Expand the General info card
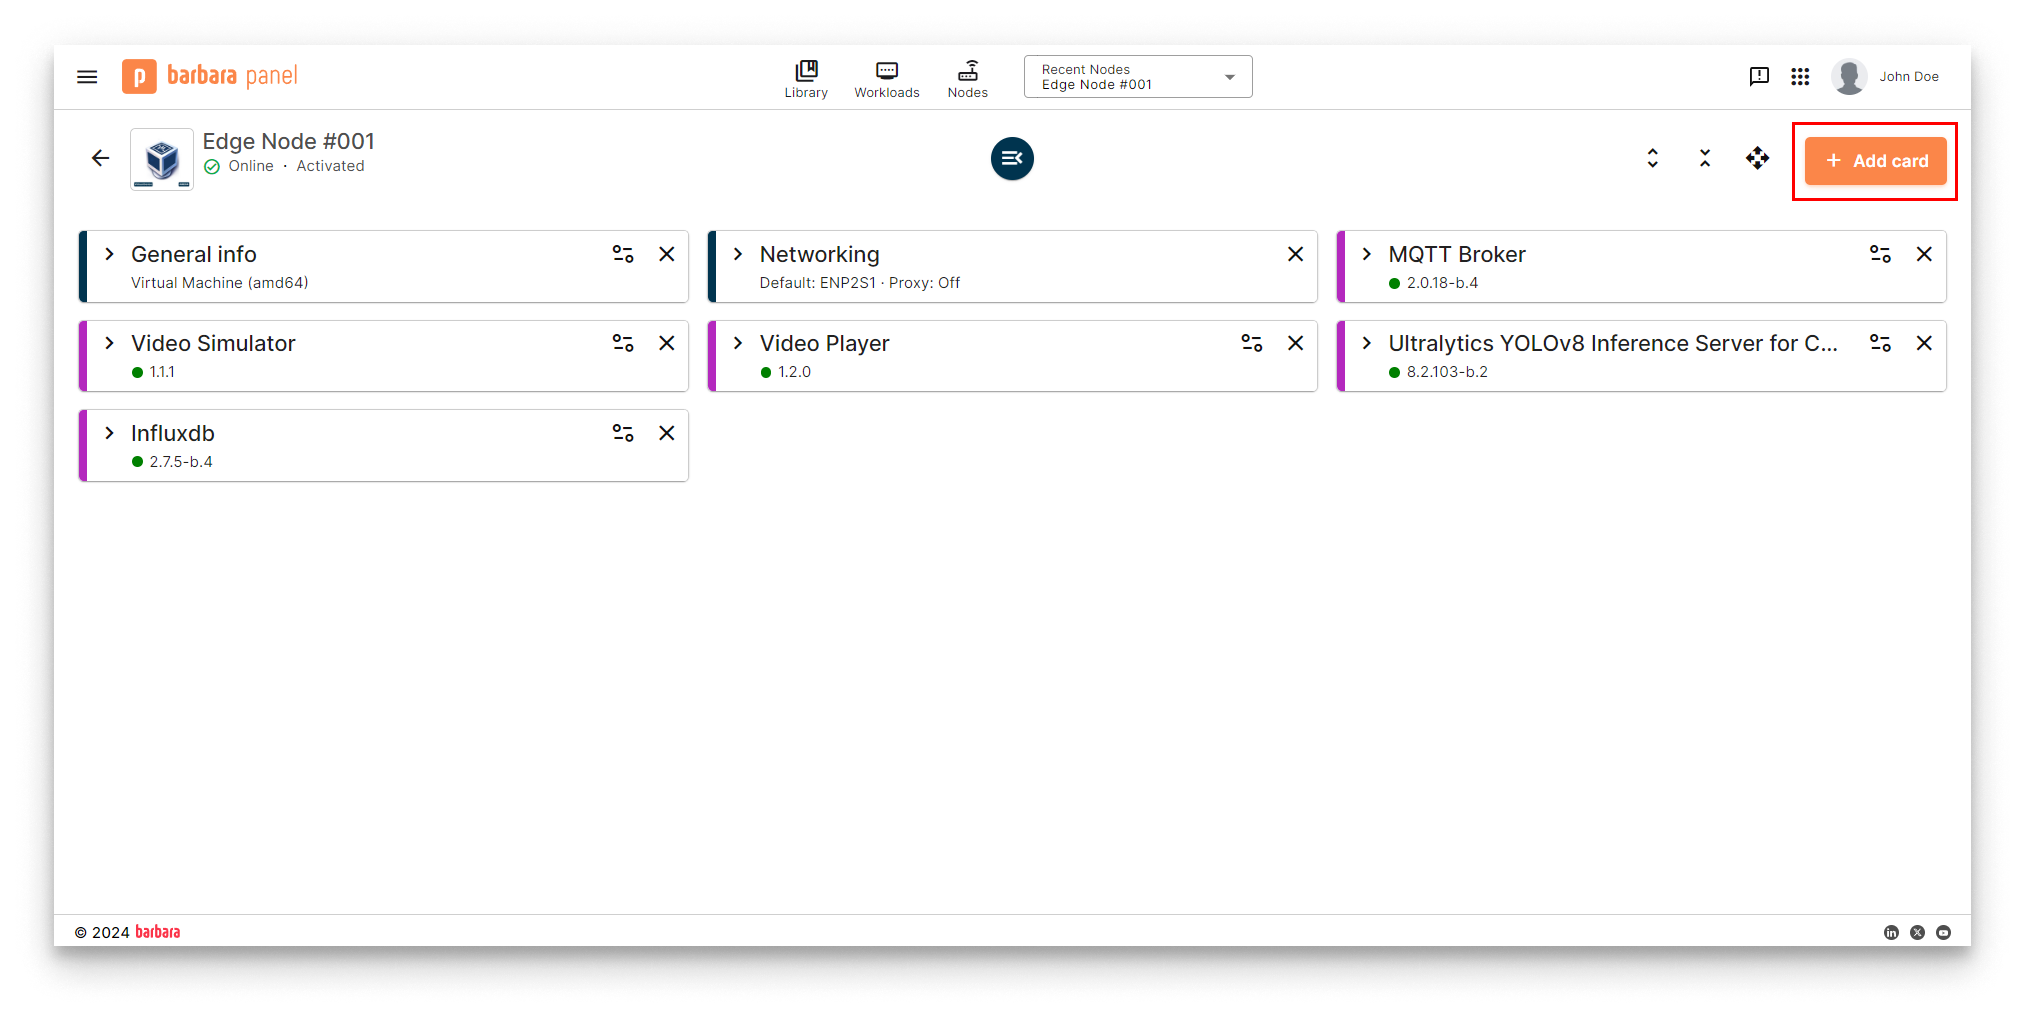 coord(110,254)
